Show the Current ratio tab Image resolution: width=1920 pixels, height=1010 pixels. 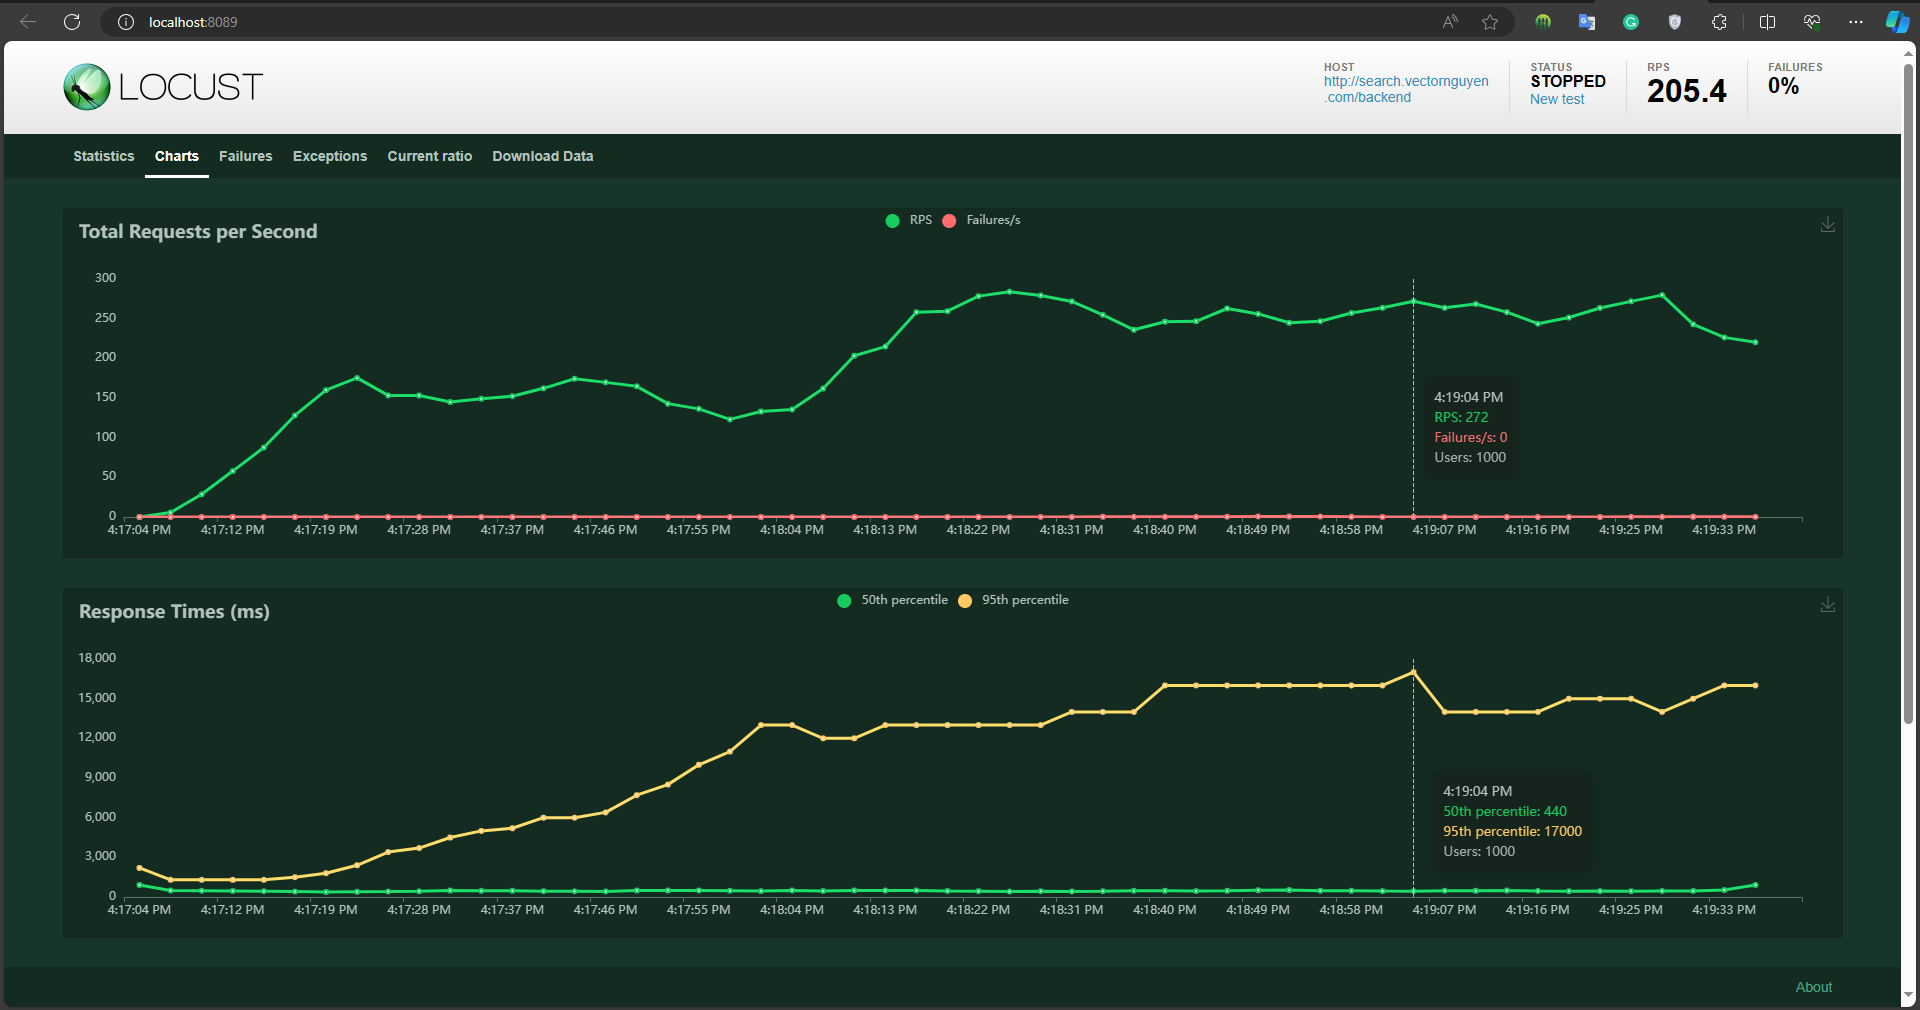(430, 156)
